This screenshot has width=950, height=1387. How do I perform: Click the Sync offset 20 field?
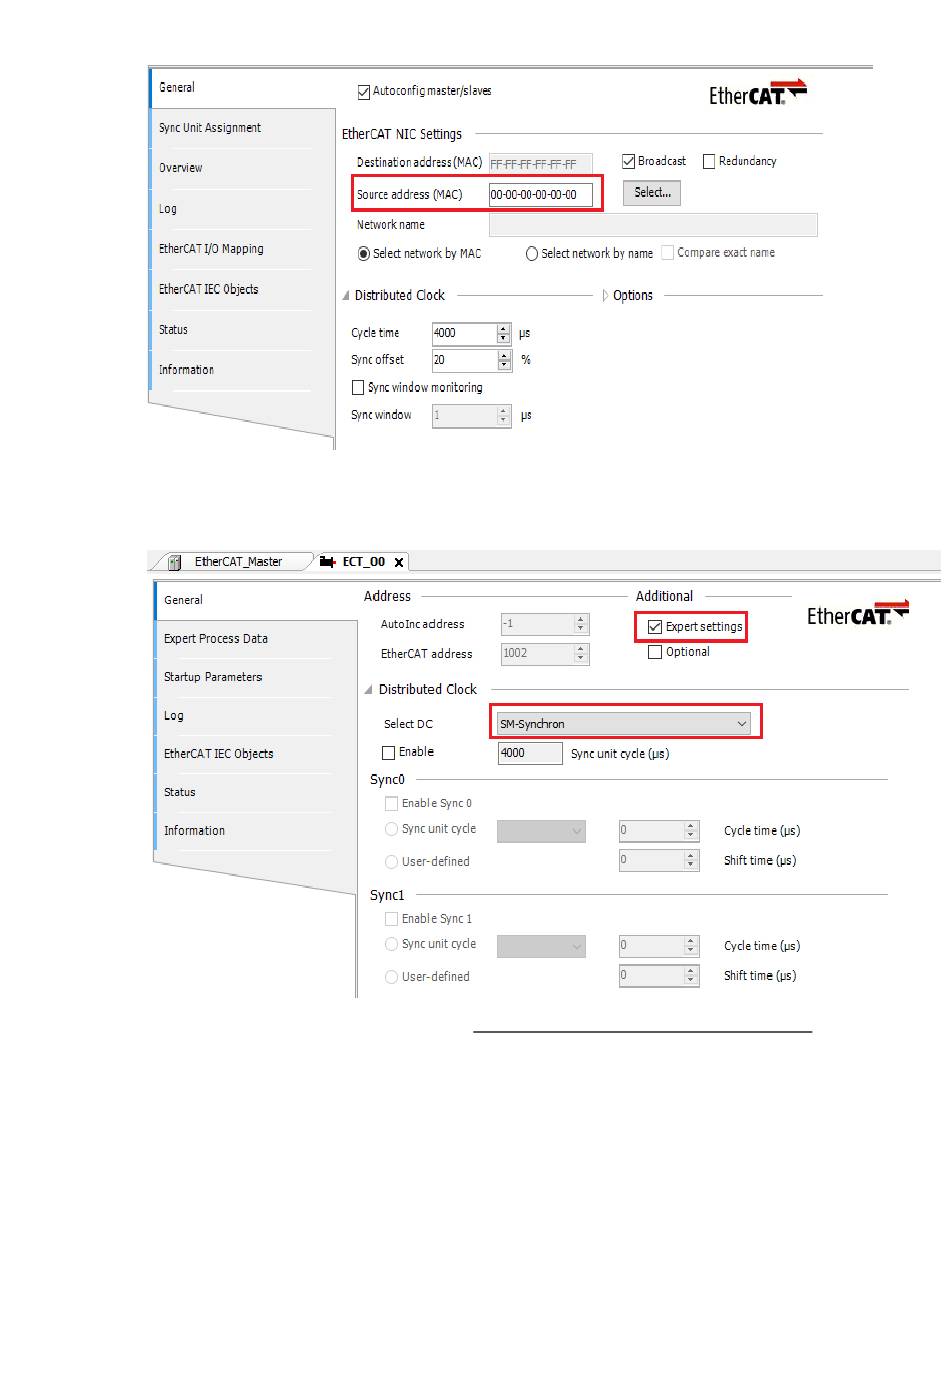tap(464, 360)
